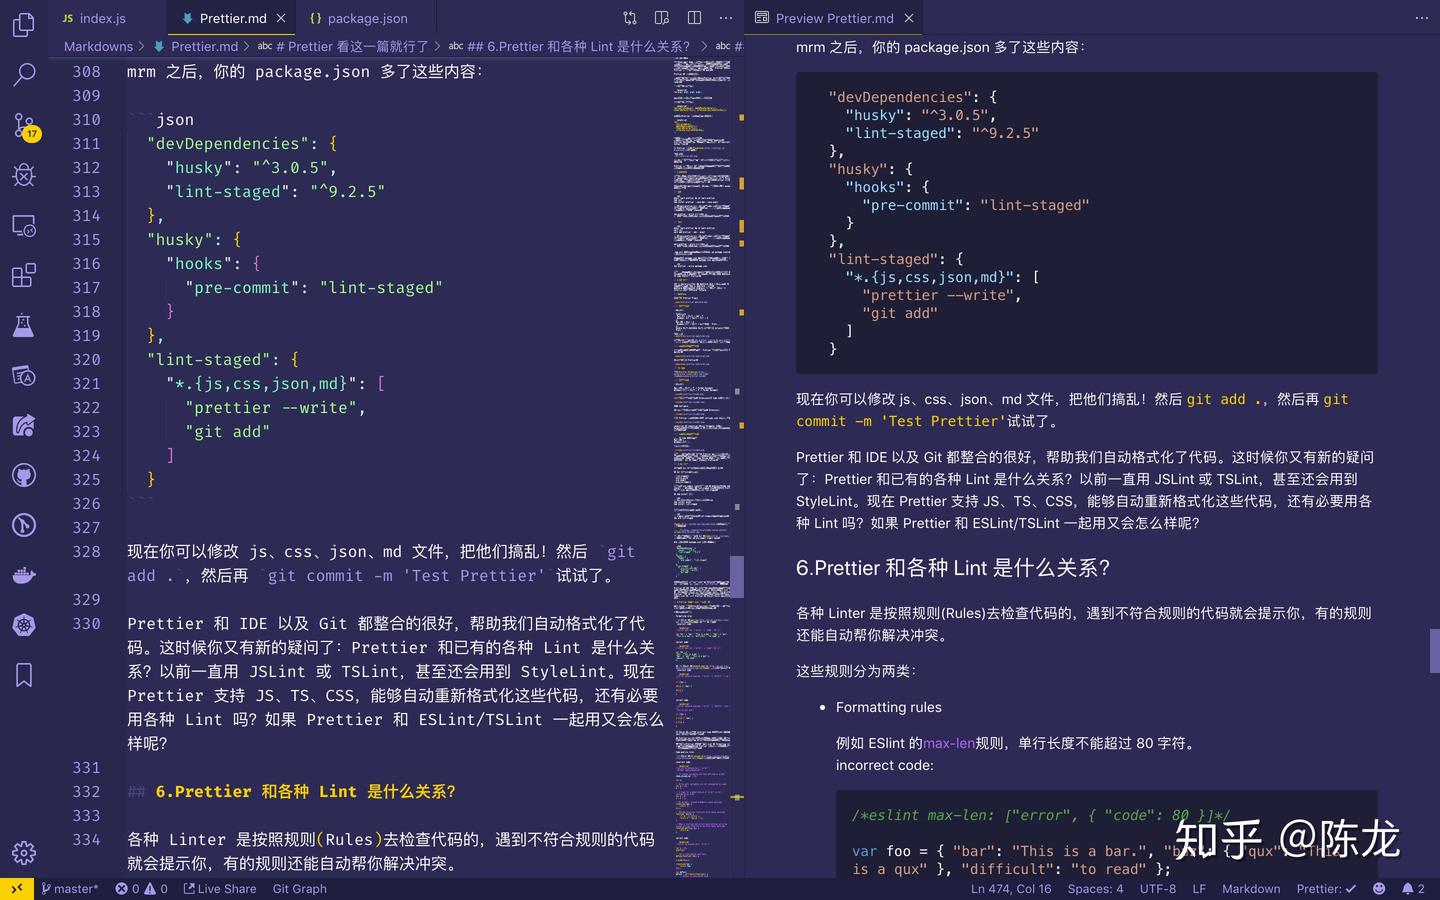
Task: Open the Manage gear at bottom left
Action: pos(24,853)
